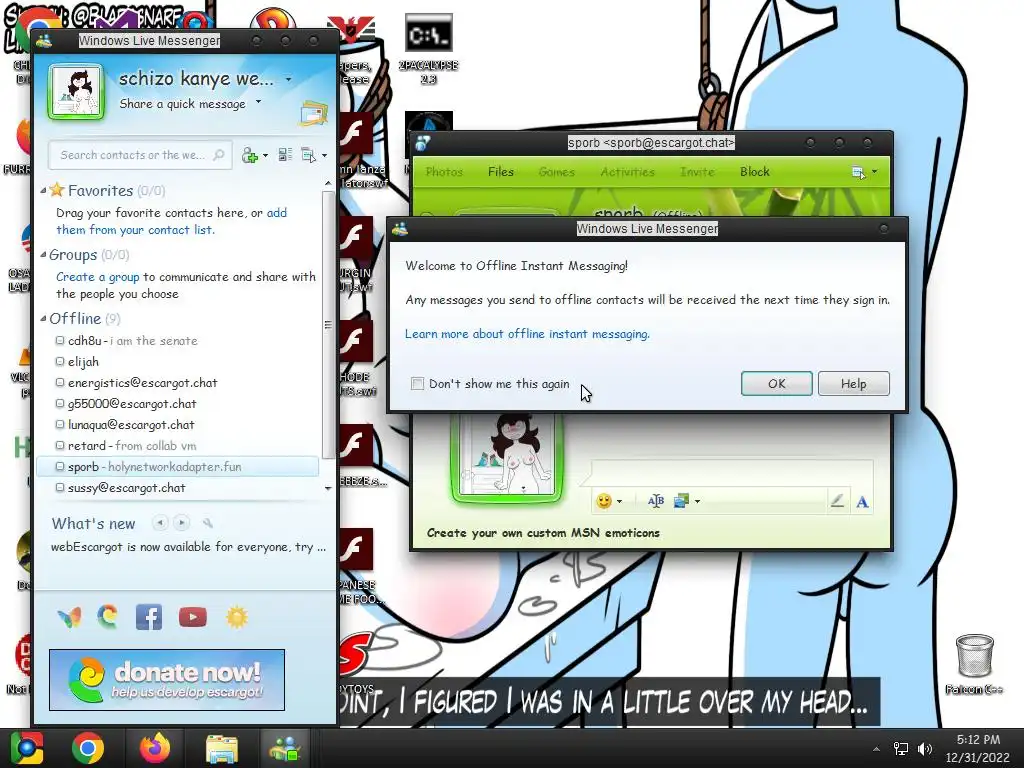Click the background picker icon in chat toolbar
Image resolution: width=1024 pixels, height=768 pixels.
[681, 501]
